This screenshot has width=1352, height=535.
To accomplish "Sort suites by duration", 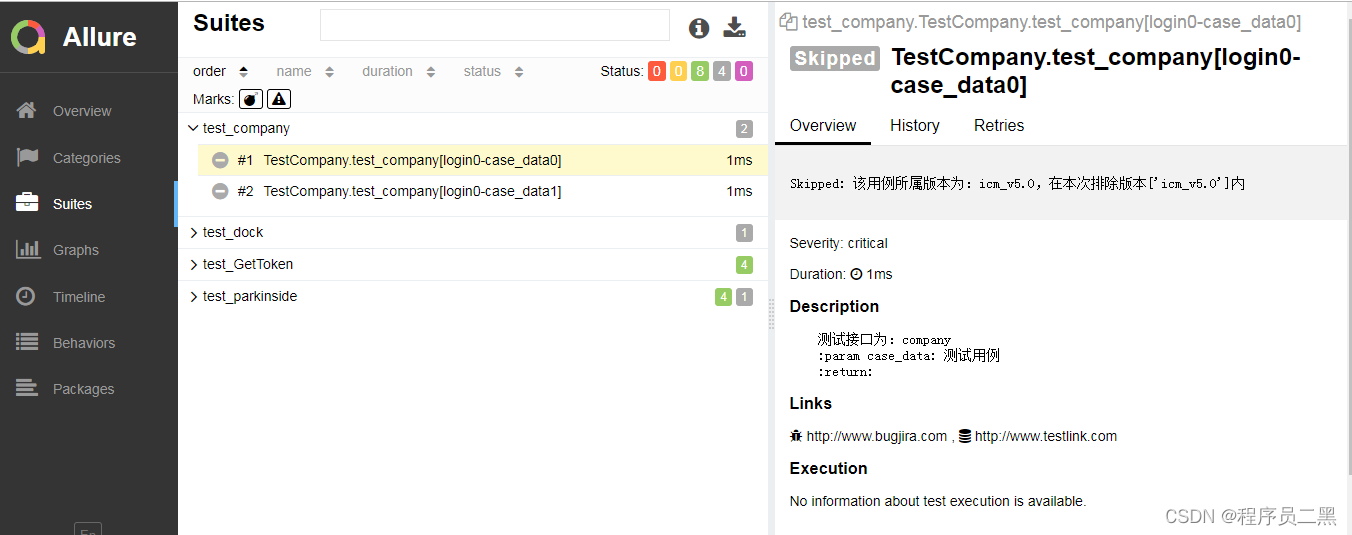I will click(399, 71).
